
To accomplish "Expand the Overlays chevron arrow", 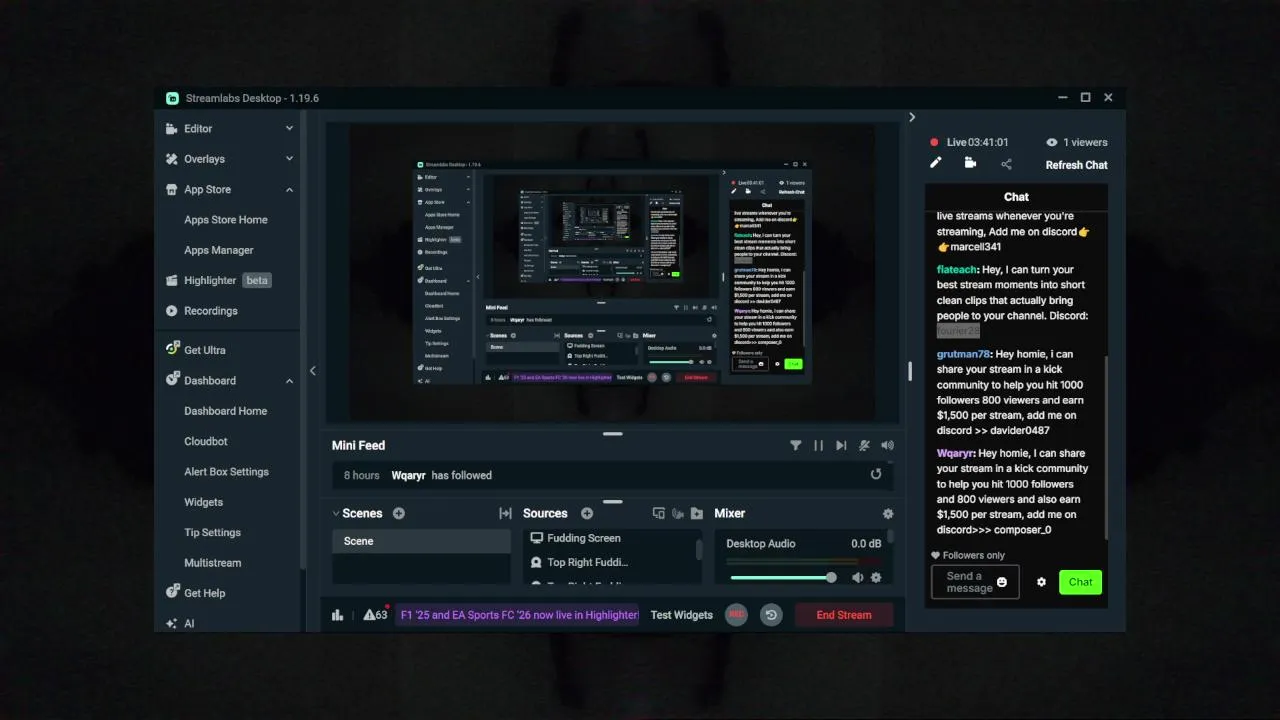I will point(289,159).
